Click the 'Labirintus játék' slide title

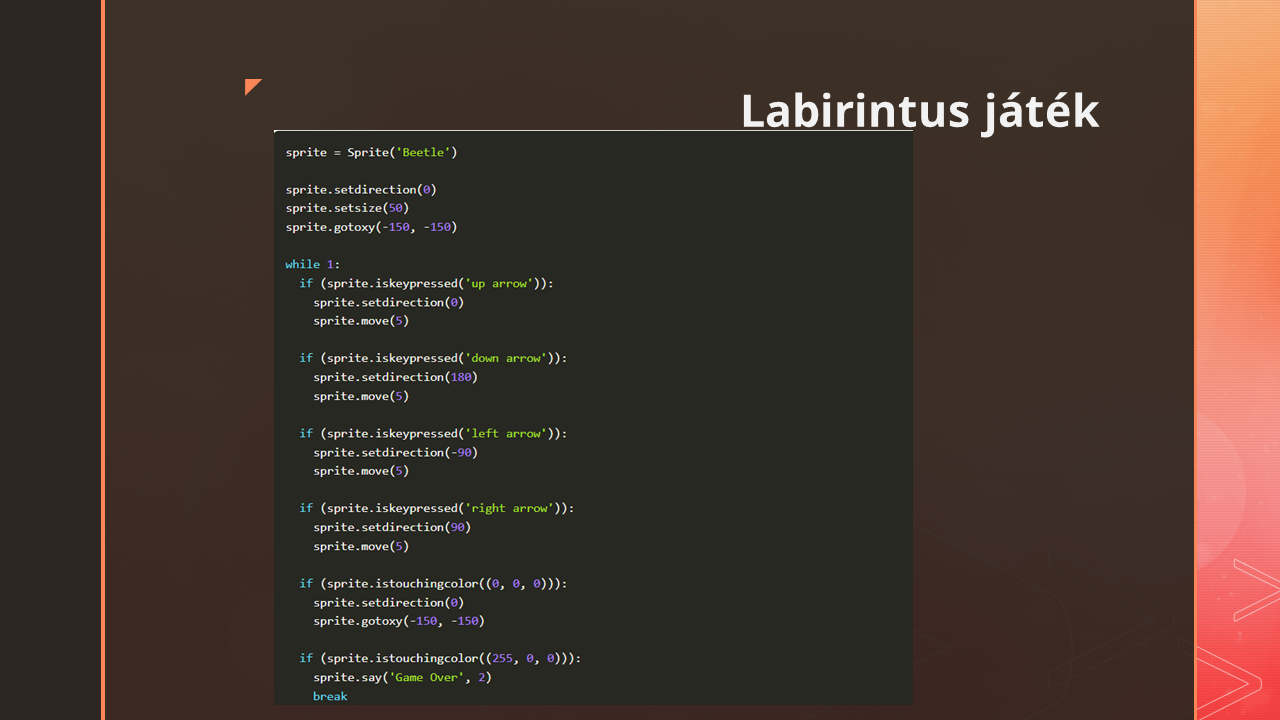pyautogui.click(x=920, y=111)
